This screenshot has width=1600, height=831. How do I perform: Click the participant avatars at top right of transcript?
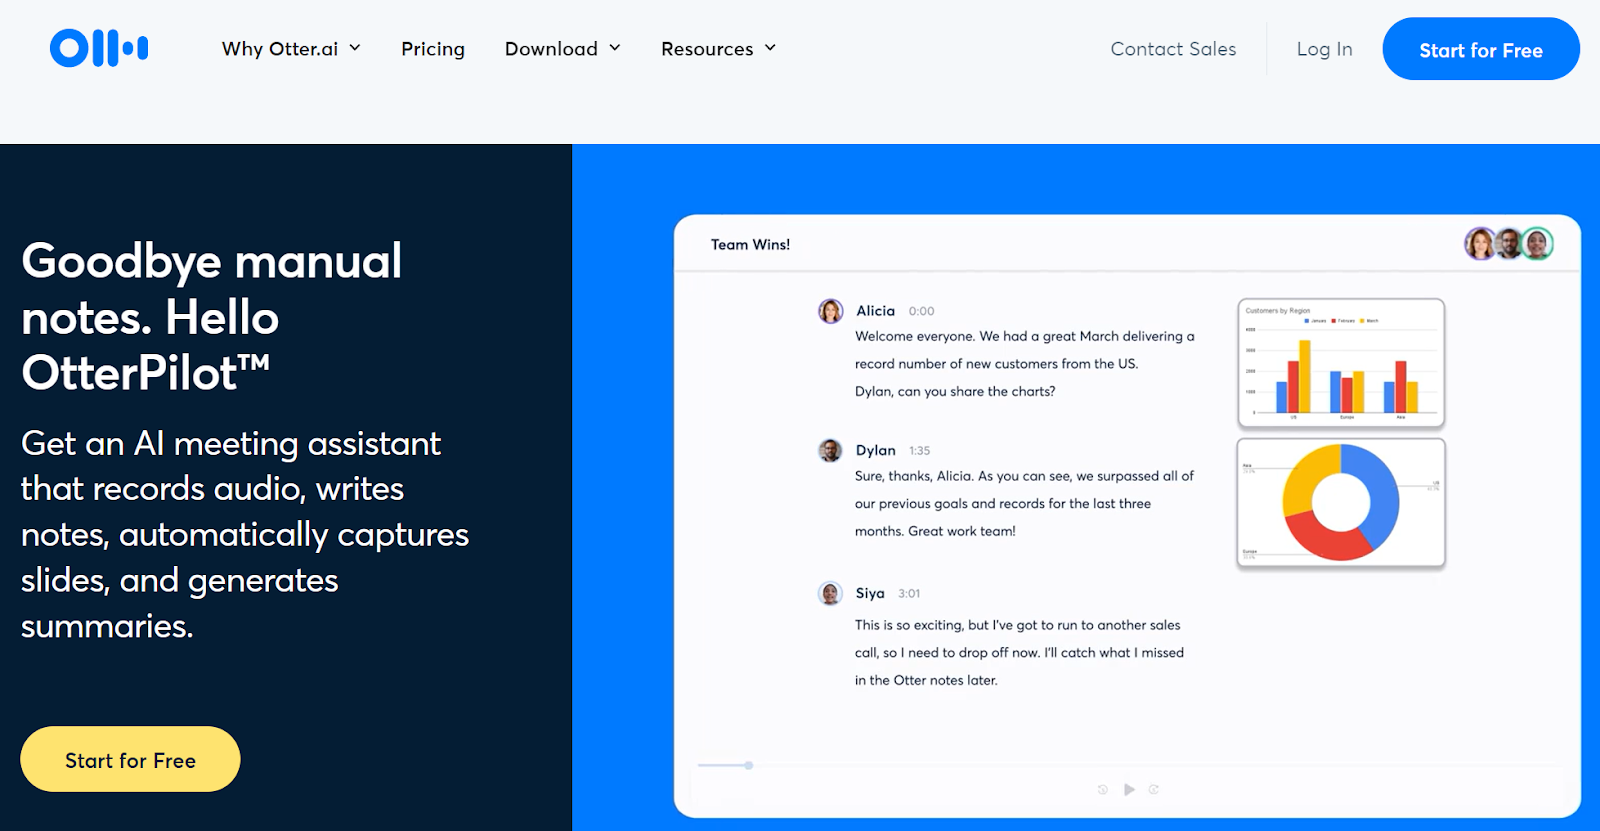coord(1508,243)
